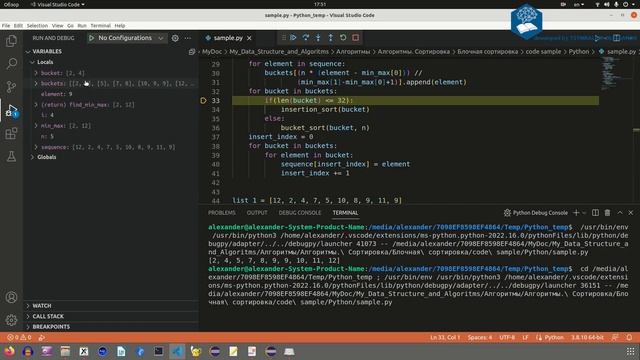
Task: Open the Explorer view in activity bar
Action: (11, 41)
